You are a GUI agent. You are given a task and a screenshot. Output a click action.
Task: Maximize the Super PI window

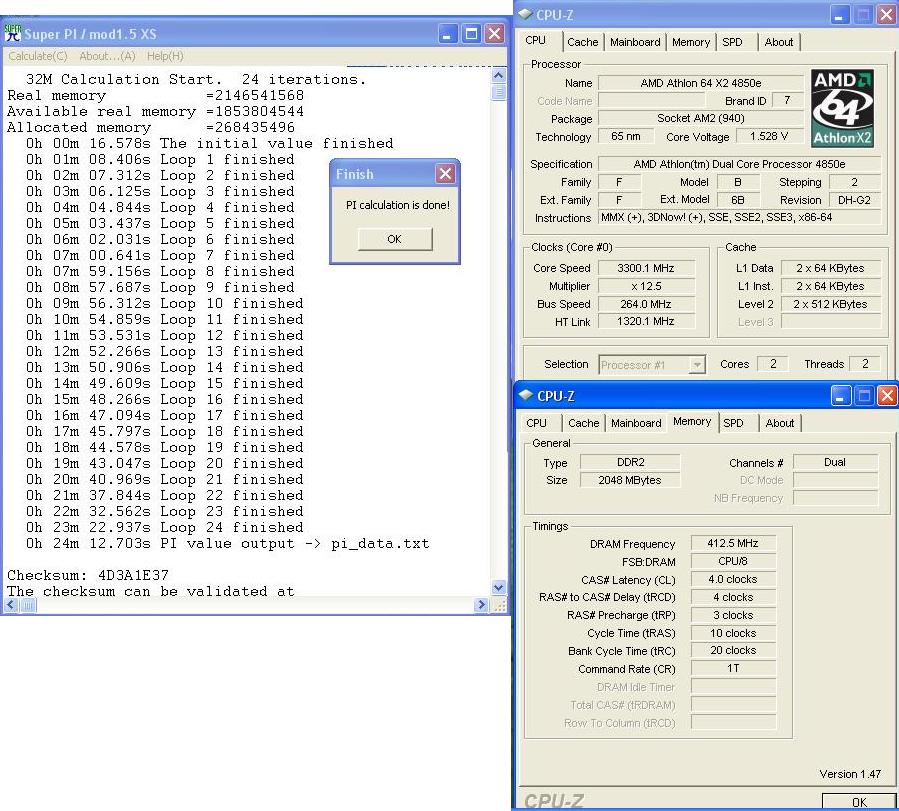471,33
